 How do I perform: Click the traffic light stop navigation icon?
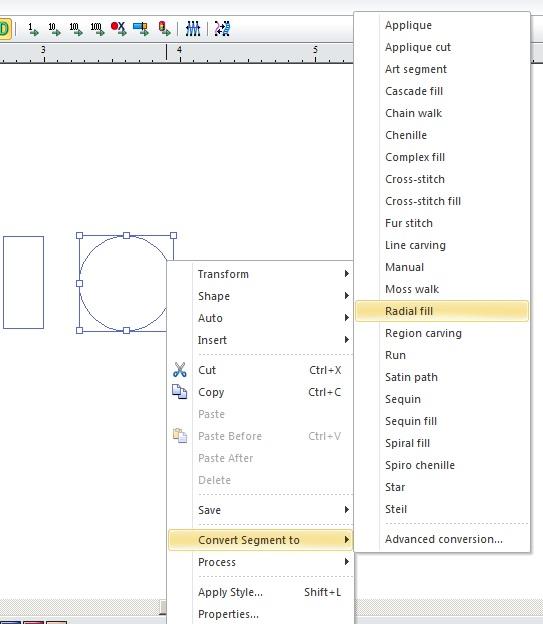tap(164, 29)
